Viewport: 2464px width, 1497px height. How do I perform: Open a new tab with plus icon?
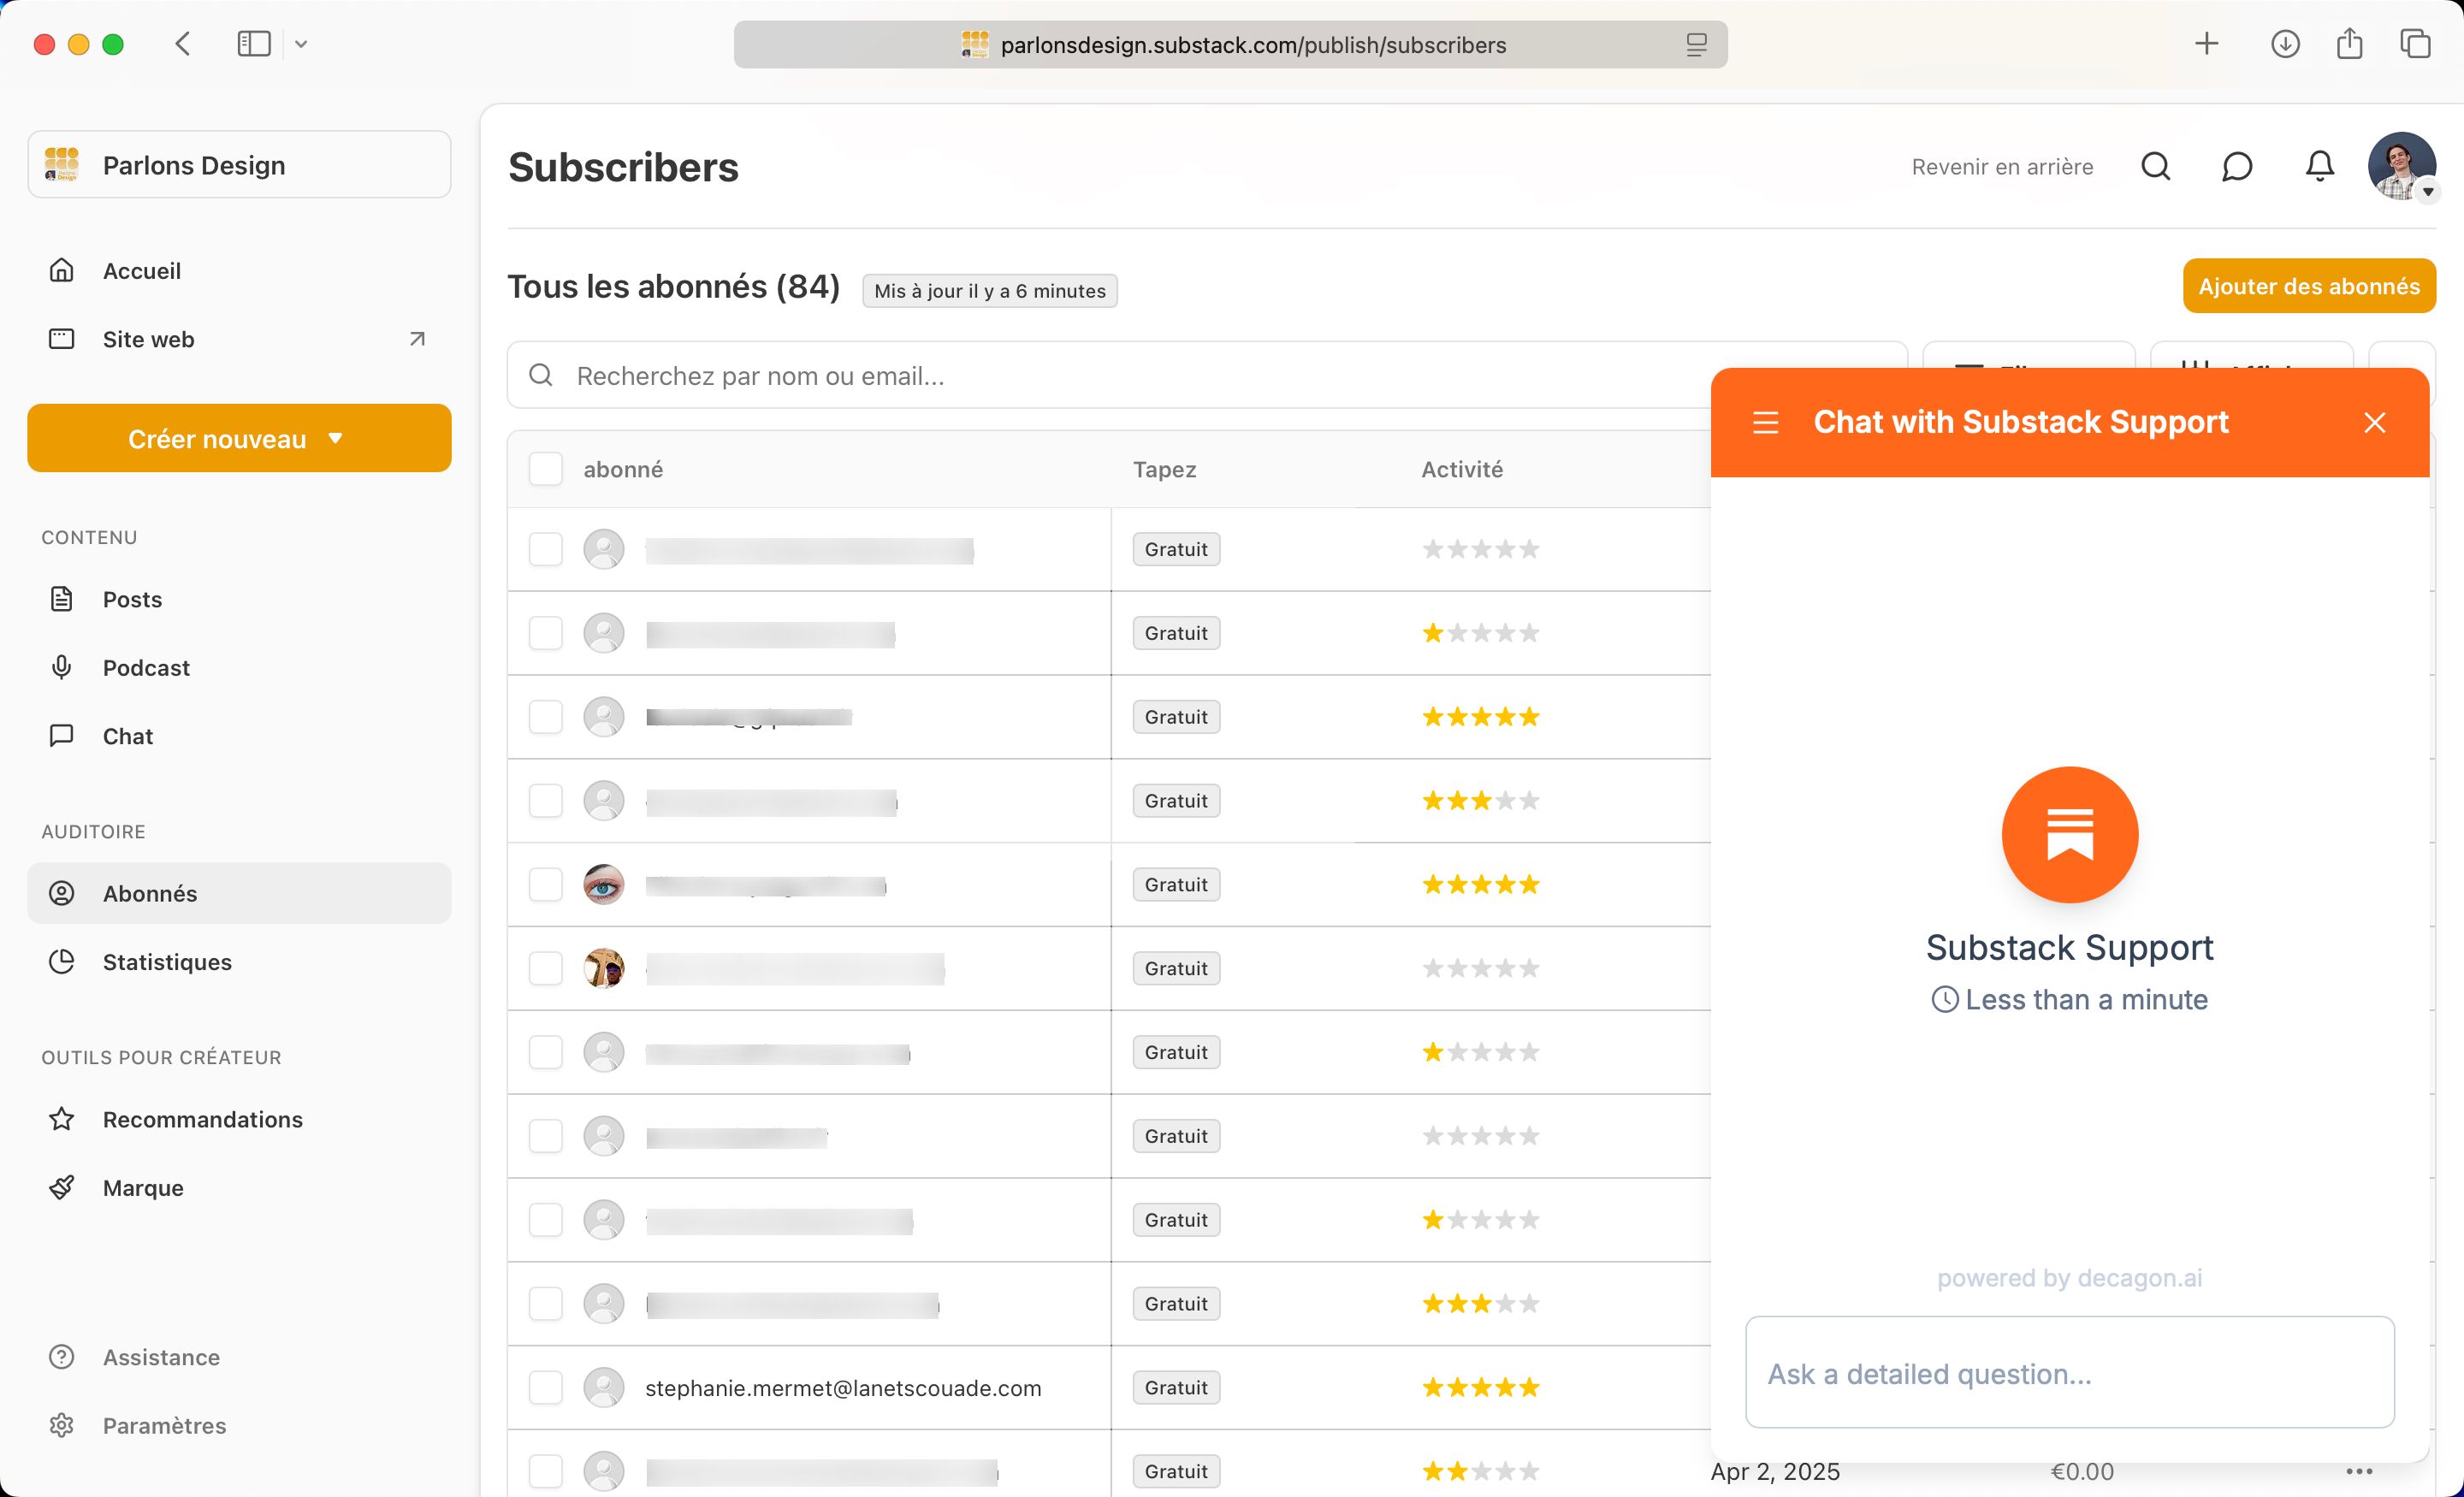[x=2207, y=44]
